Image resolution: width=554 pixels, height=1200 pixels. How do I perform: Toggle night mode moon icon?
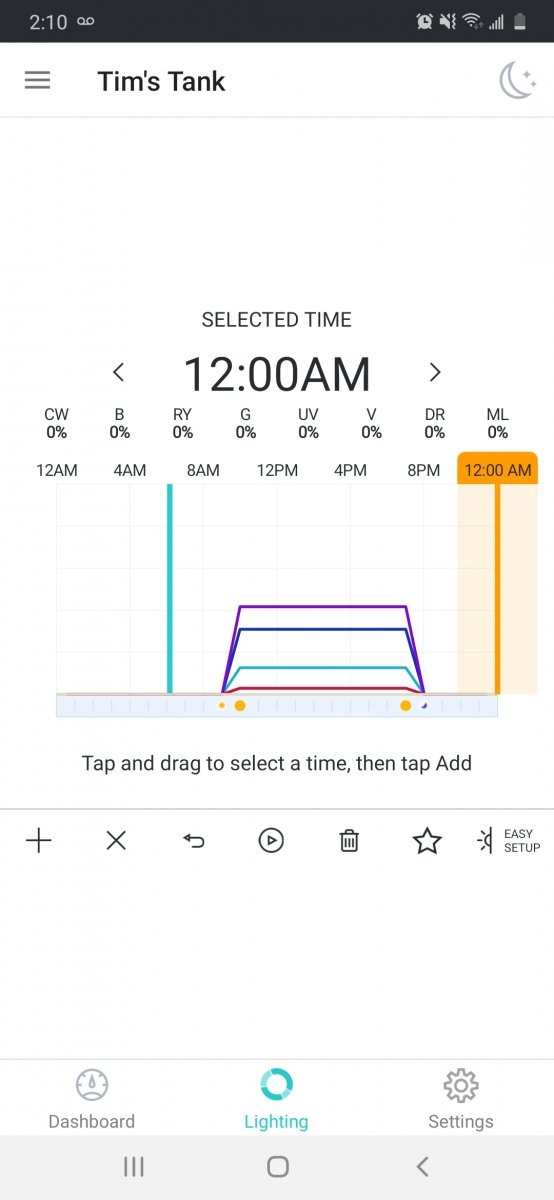tap(518, 81)
